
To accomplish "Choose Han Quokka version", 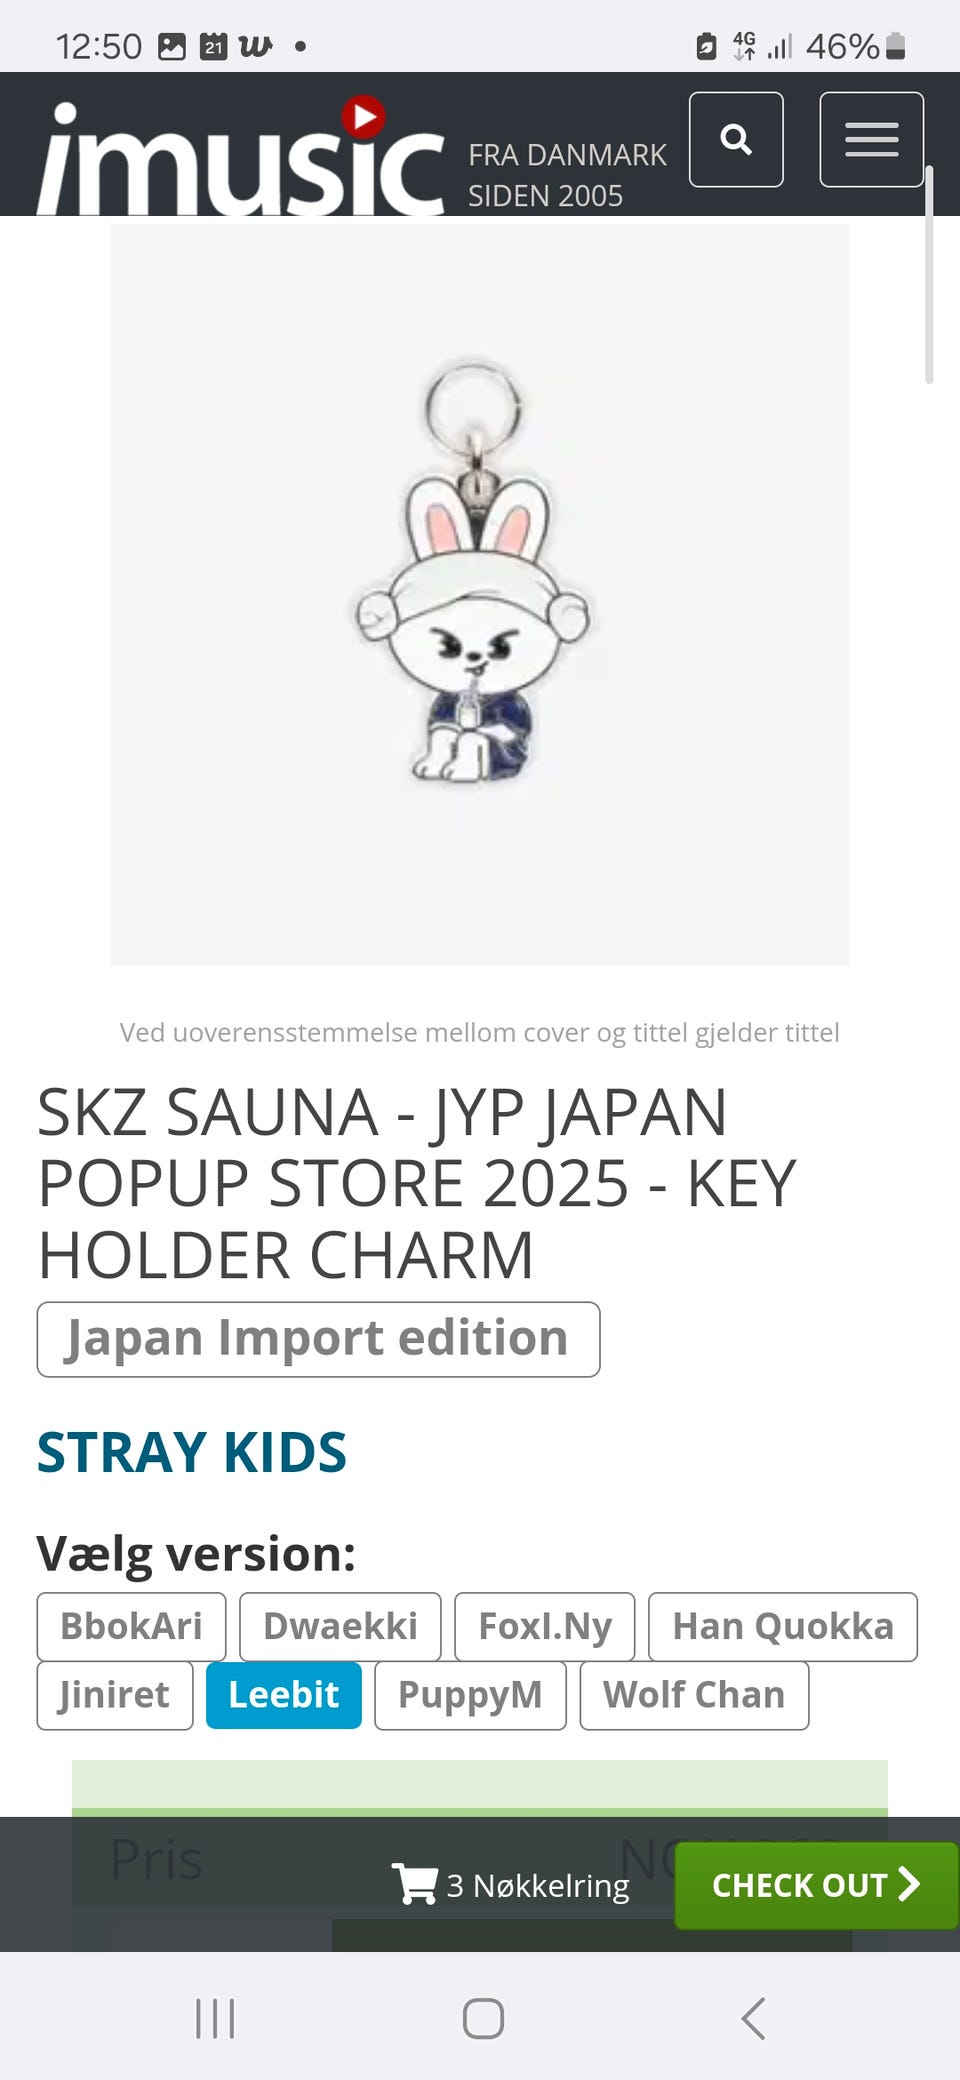I will [783, 1626].
